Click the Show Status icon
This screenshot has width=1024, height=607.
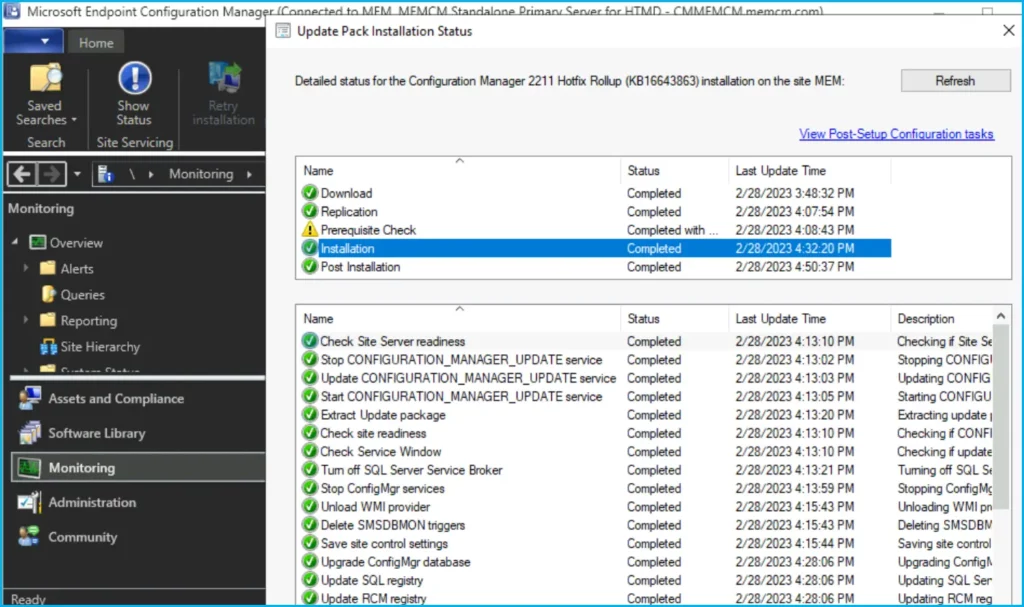tap(135, 78)
